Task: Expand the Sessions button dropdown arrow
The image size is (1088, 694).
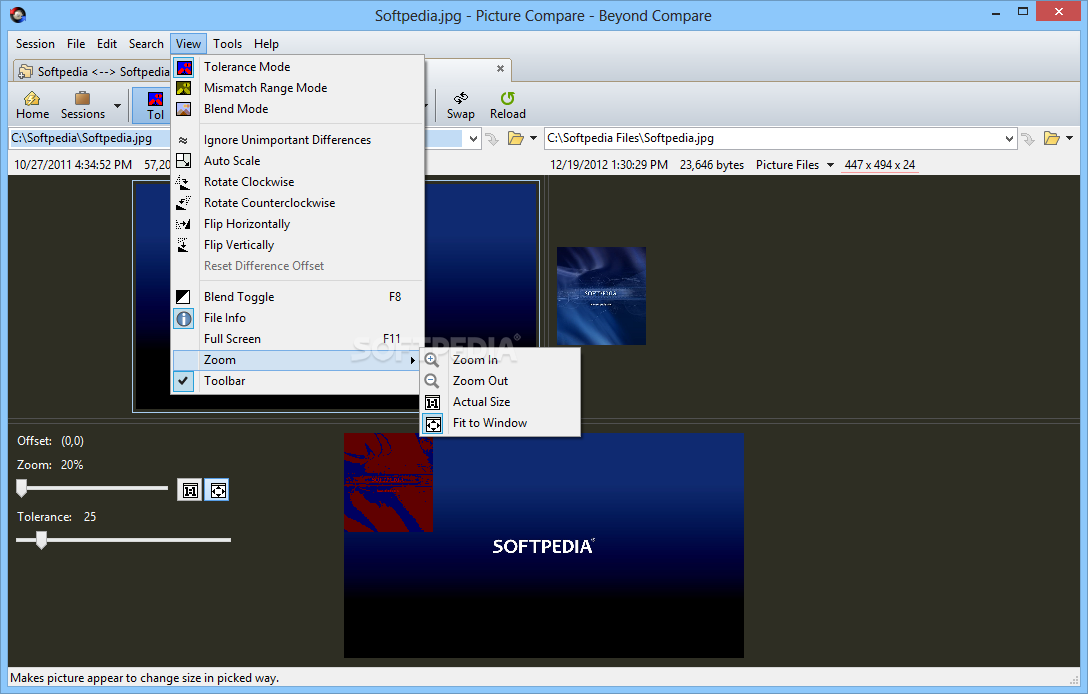Action: 117,106
